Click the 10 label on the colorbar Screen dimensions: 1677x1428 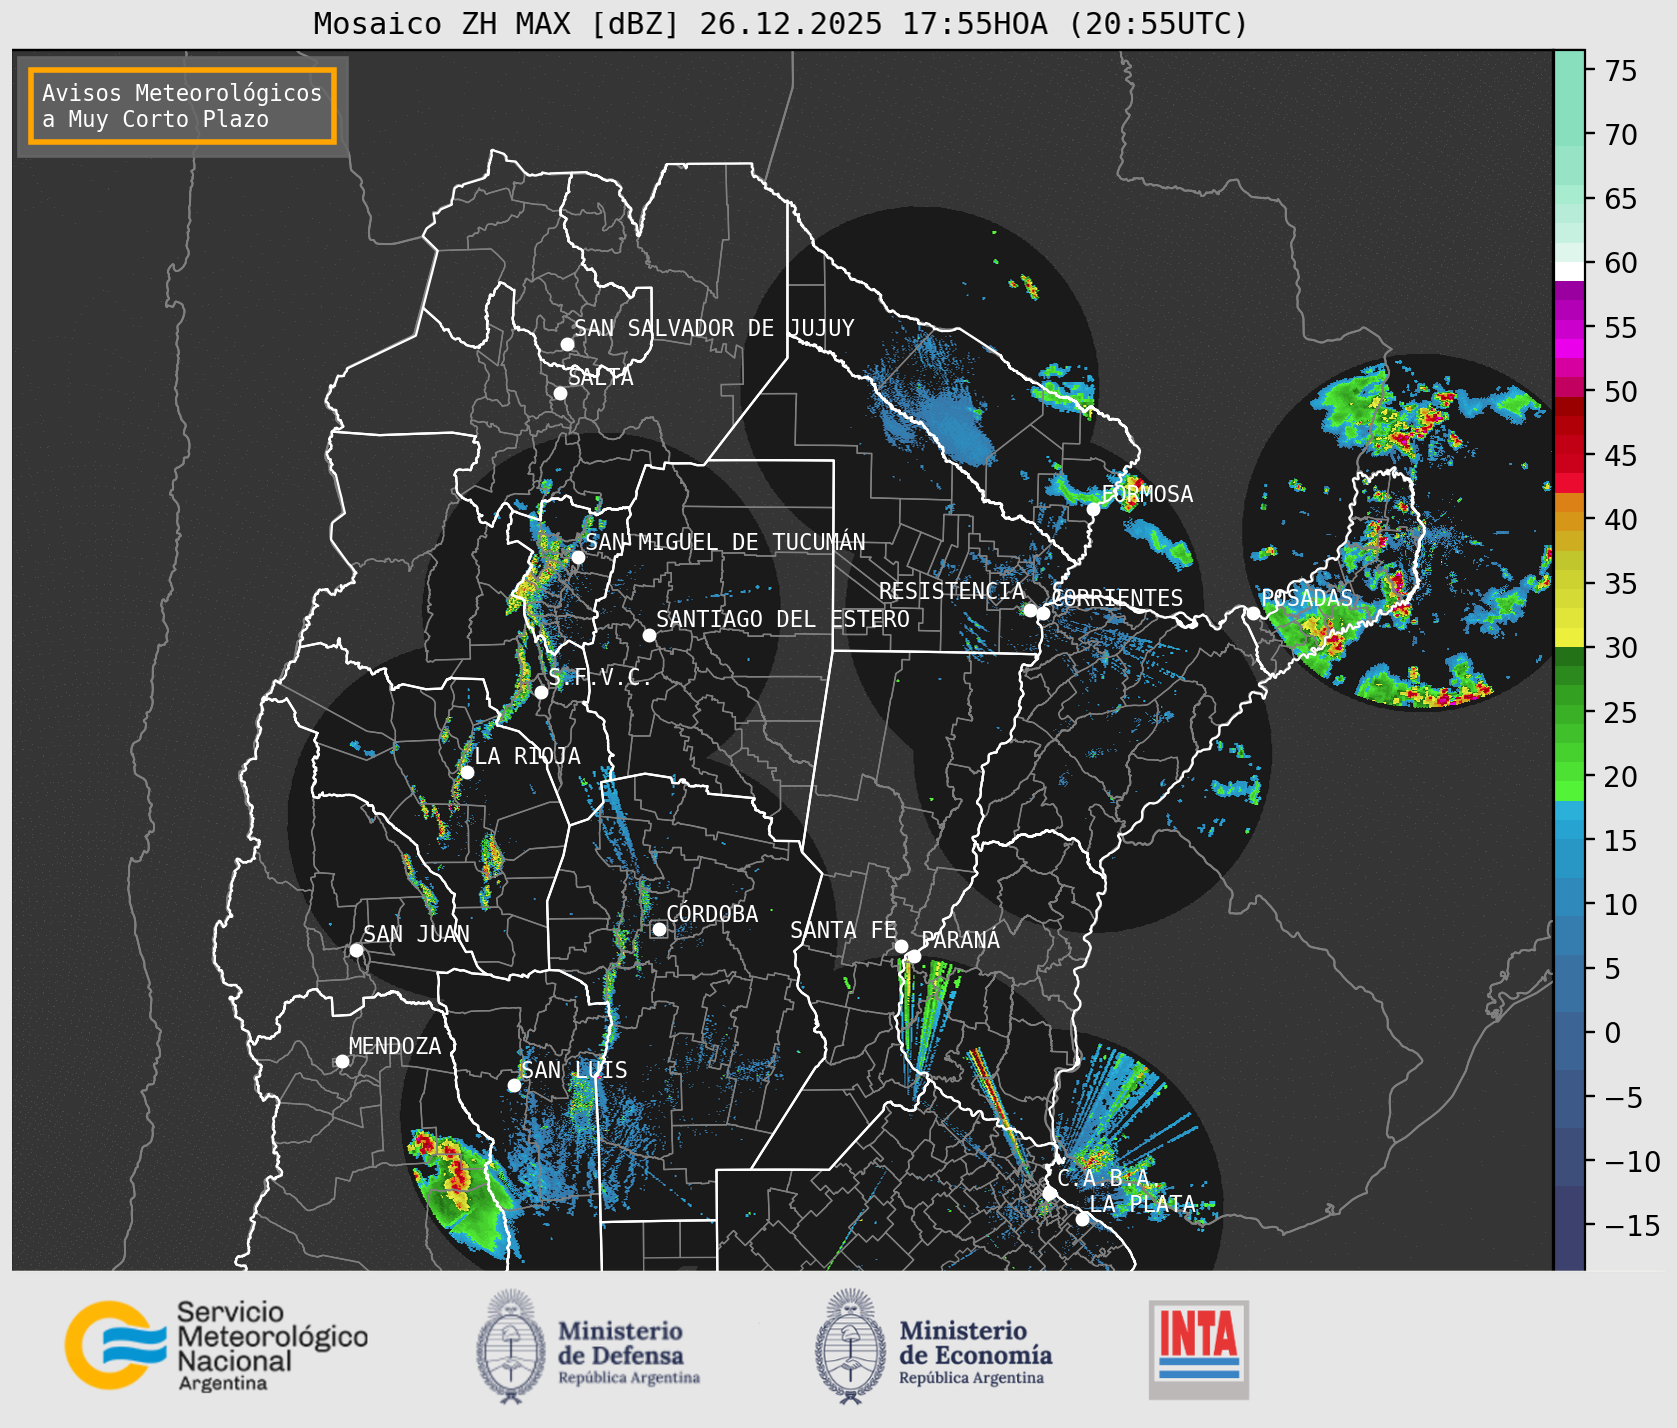pos(1621,905)
